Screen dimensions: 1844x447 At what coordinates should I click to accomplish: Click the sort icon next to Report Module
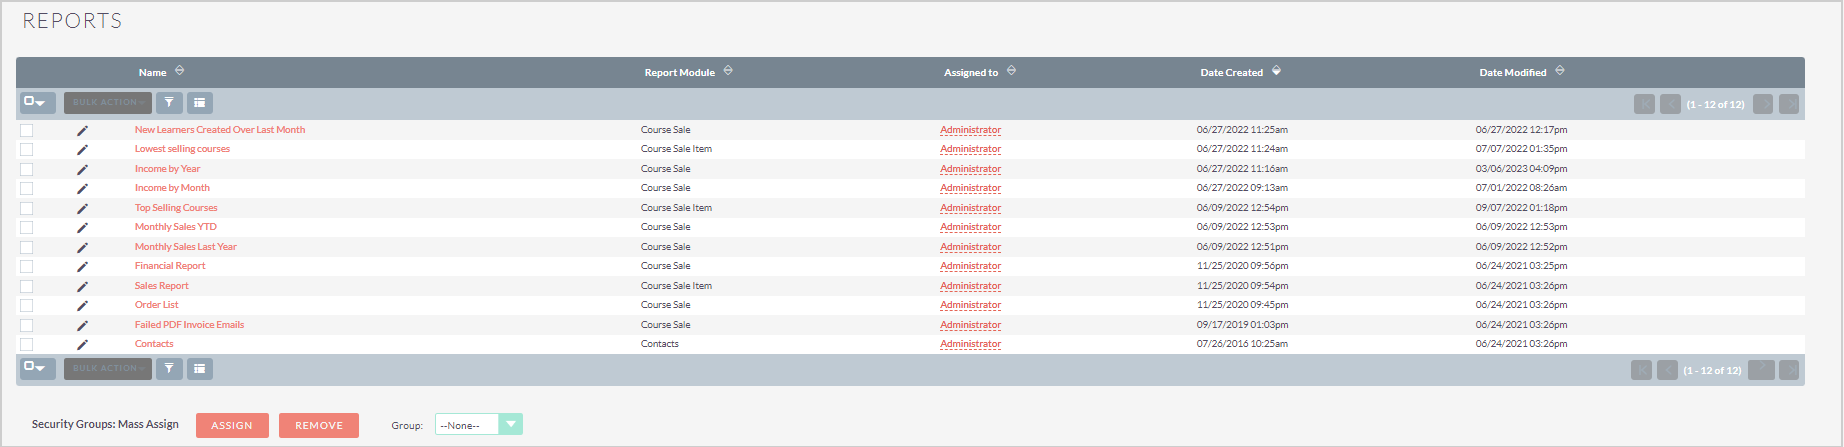pyautogui.click(x=728, y=71)
